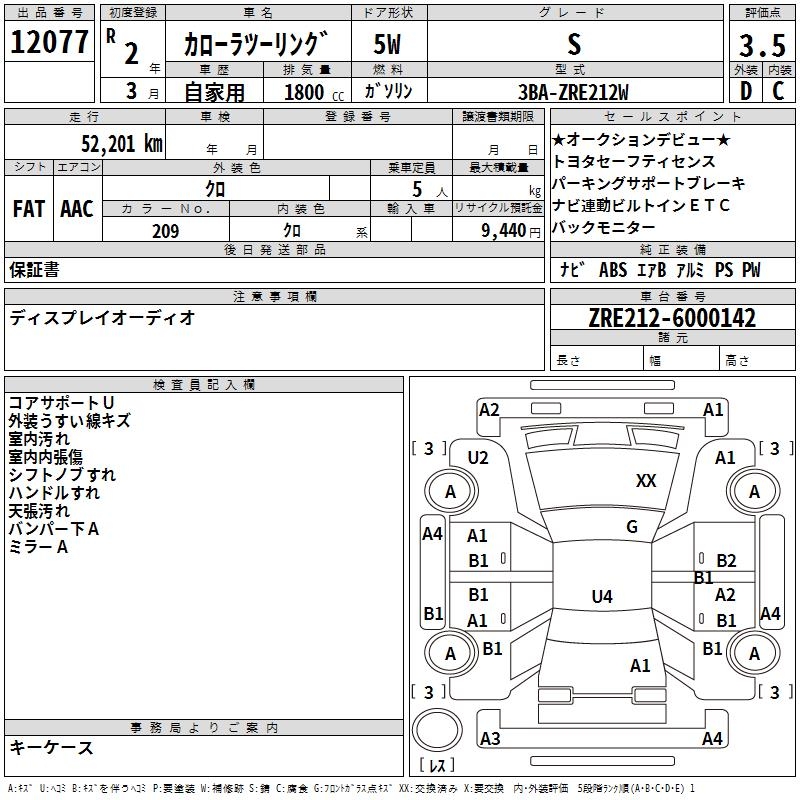The height and width of the screenshot is (800, 800).
Task: Click the grade value S
Action: 574,44
